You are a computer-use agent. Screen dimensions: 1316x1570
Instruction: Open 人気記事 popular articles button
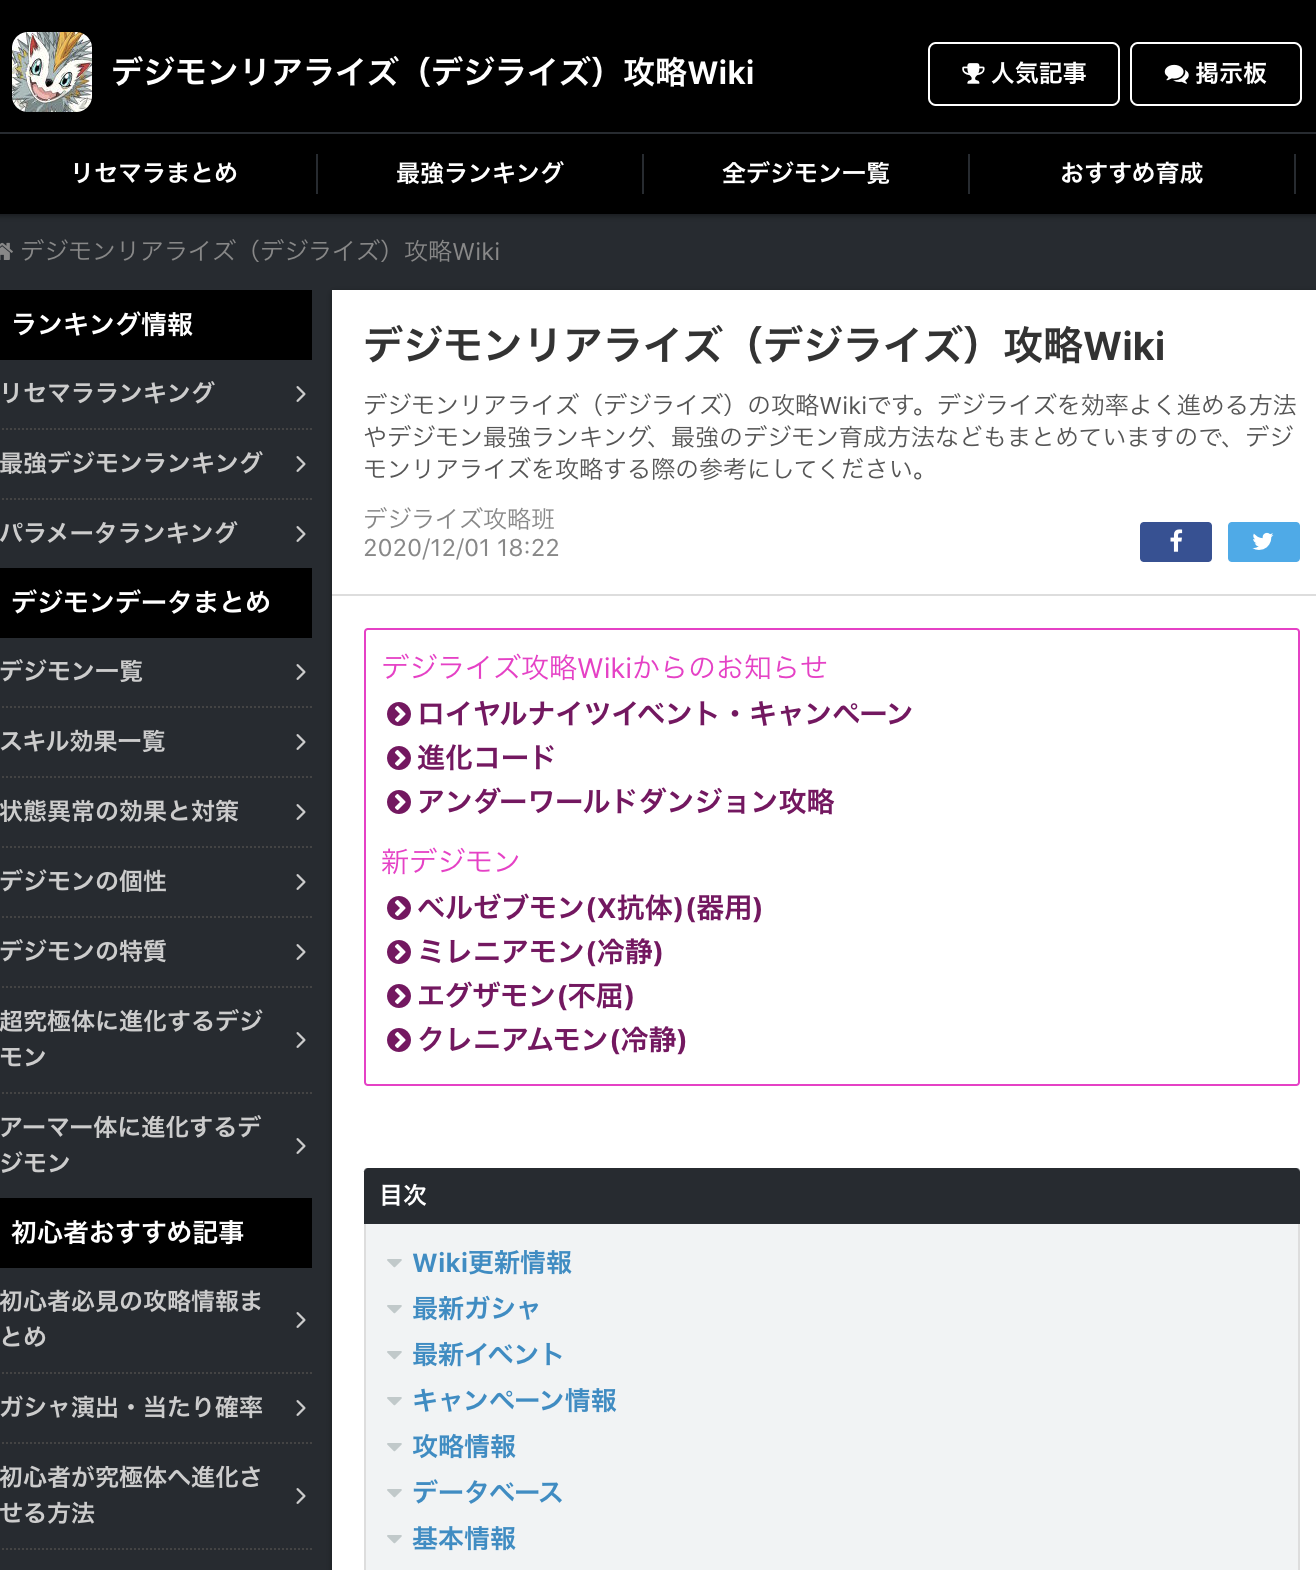1024,74
